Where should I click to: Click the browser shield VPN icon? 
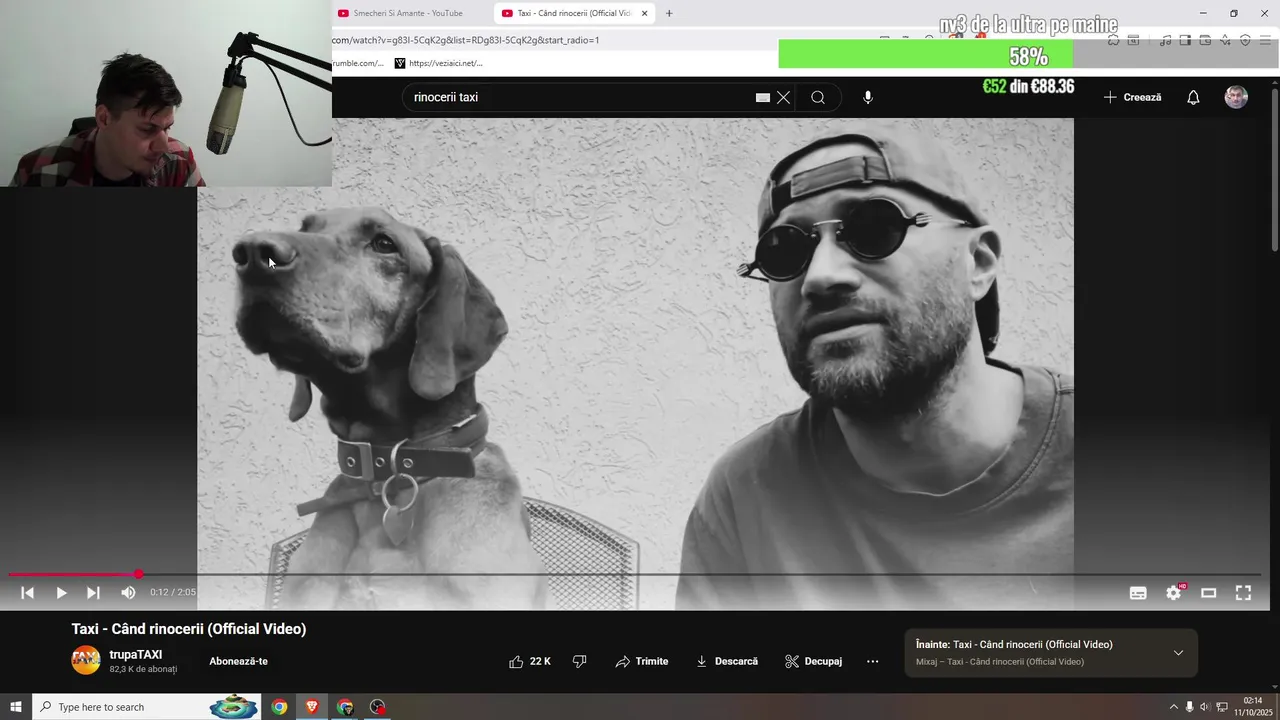tap(1245, 40)
